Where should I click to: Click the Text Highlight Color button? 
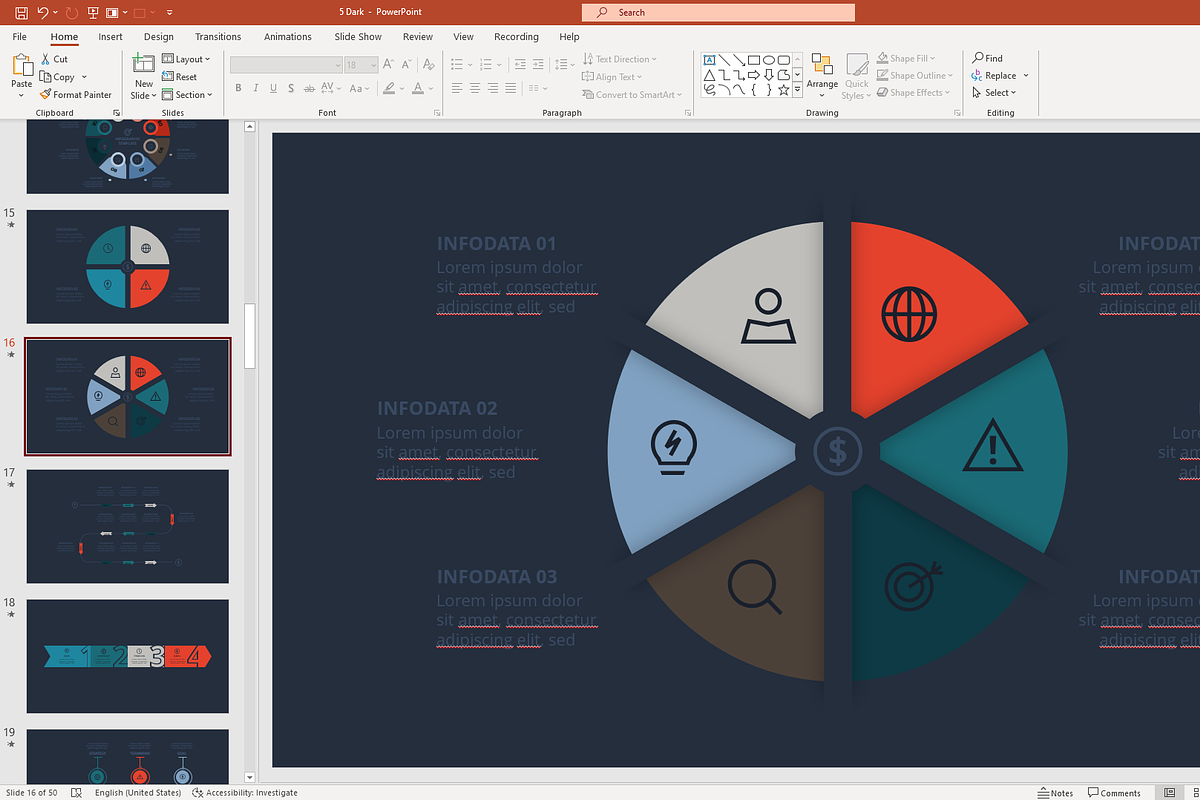point(389,88)
